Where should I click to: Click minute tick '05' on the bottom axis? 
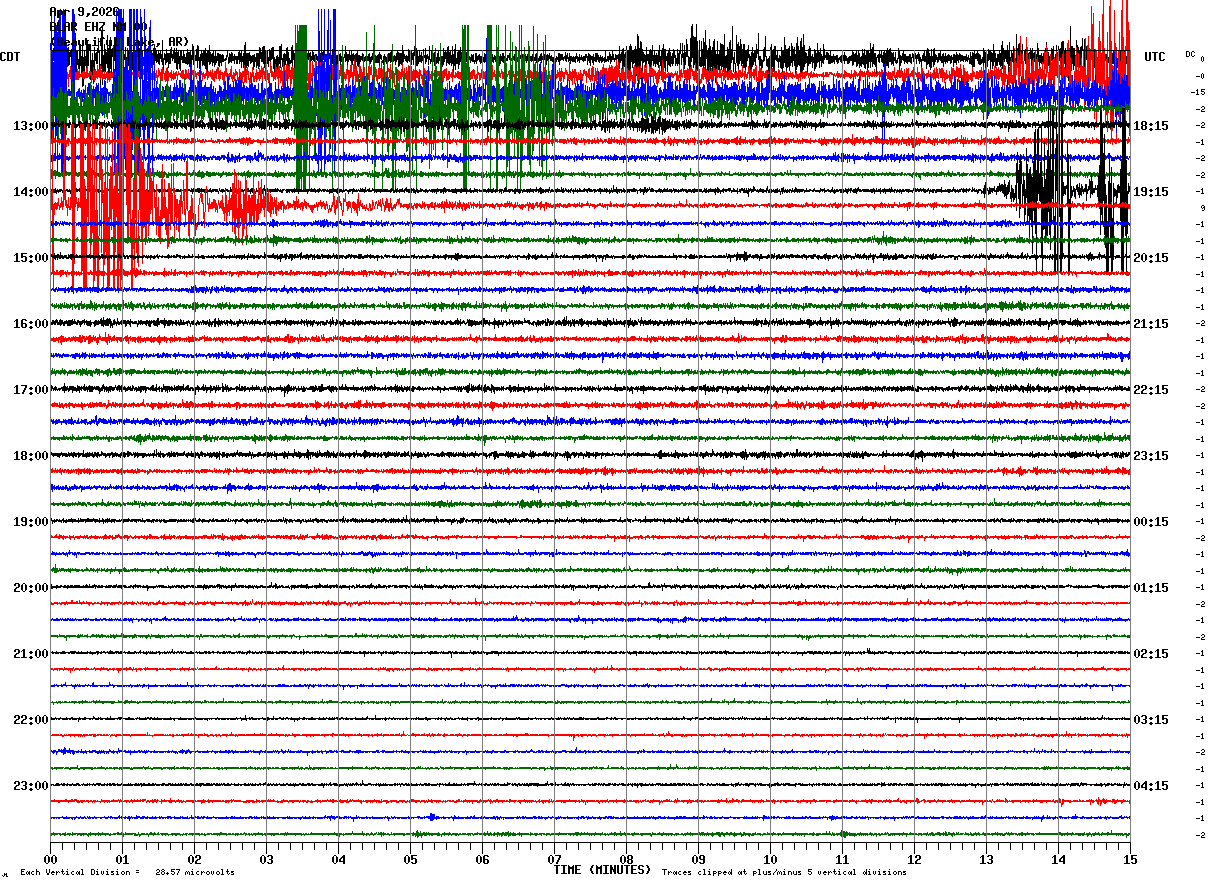[411, 859]
